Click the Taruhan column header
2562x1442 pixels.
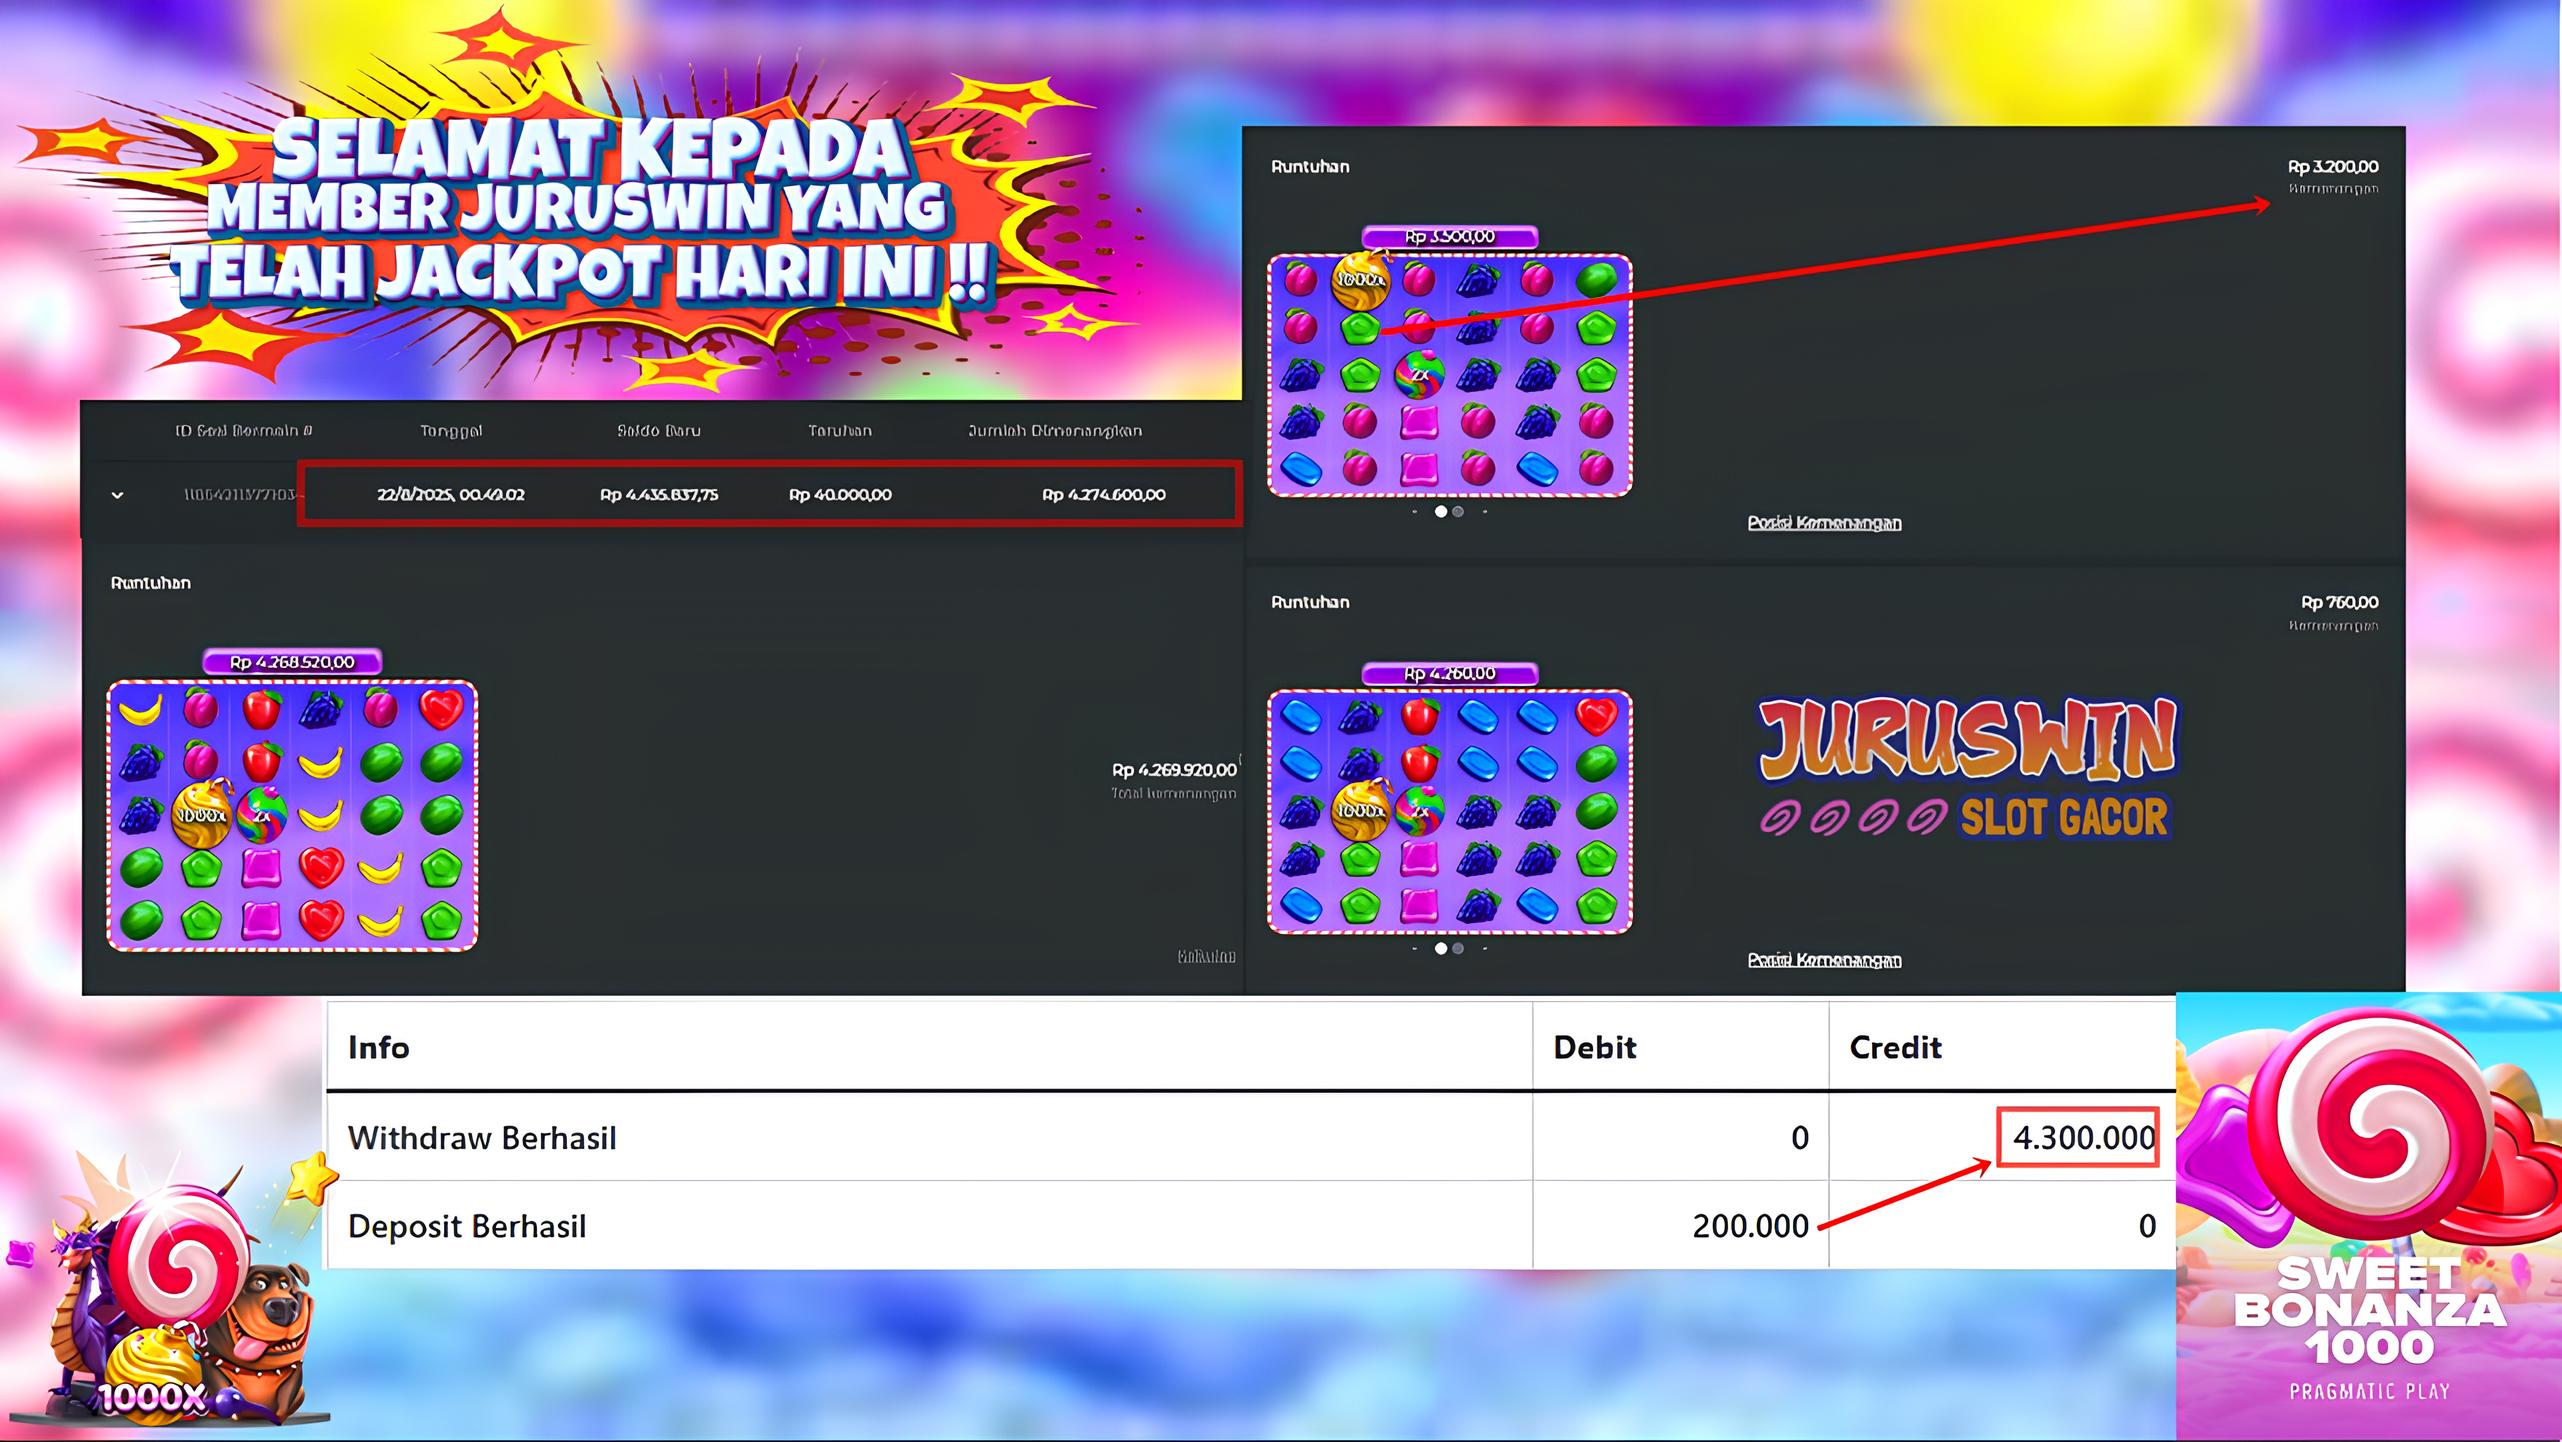tap(840, 431)
